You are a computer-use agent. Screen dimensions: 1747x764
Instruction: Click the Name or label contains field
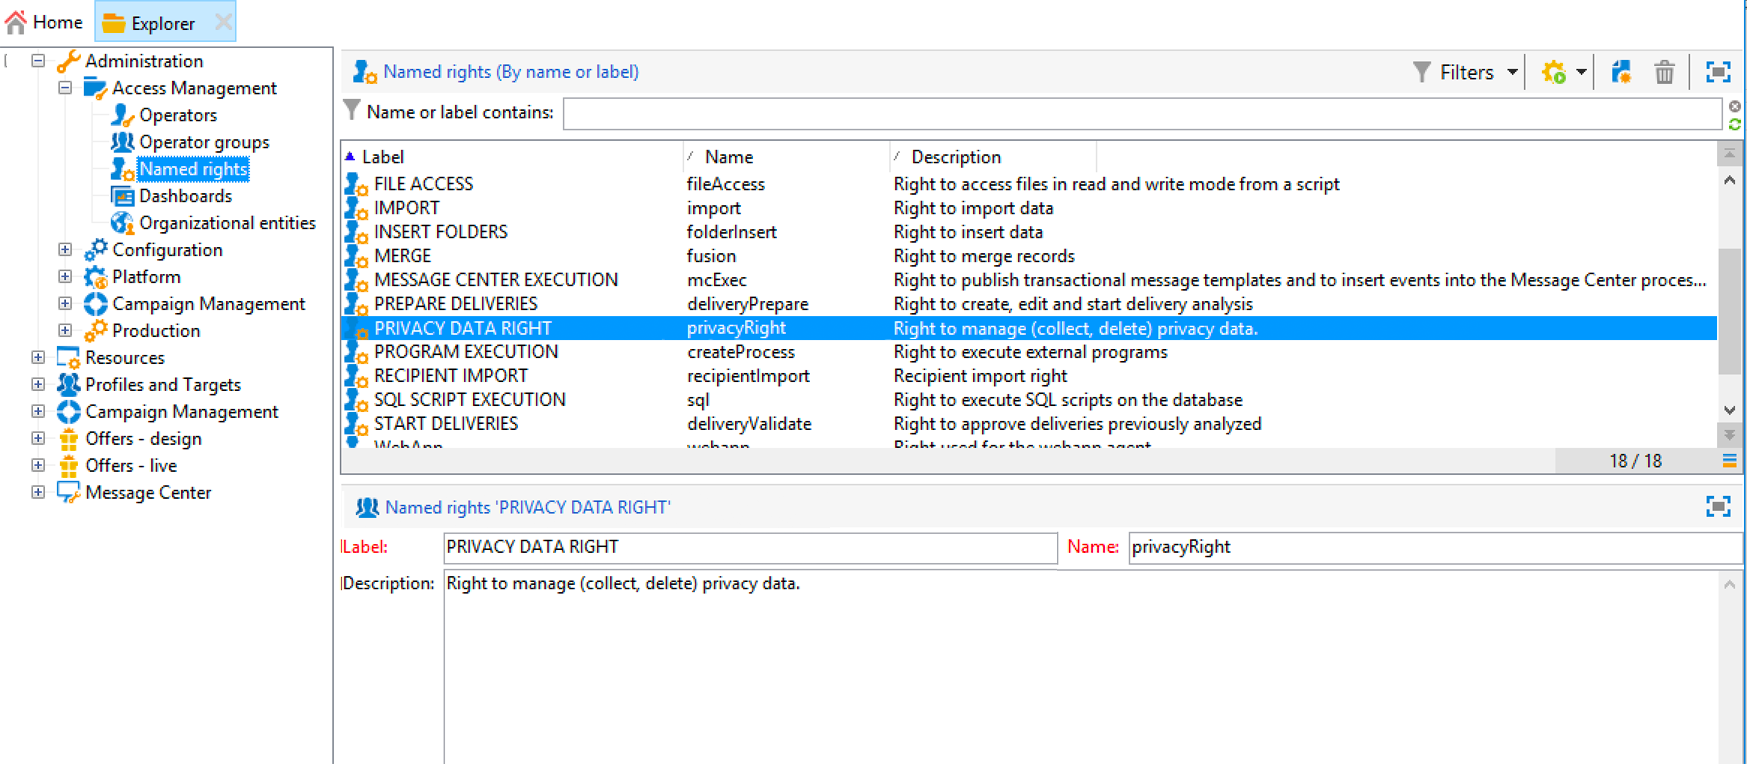[1140, 113]
